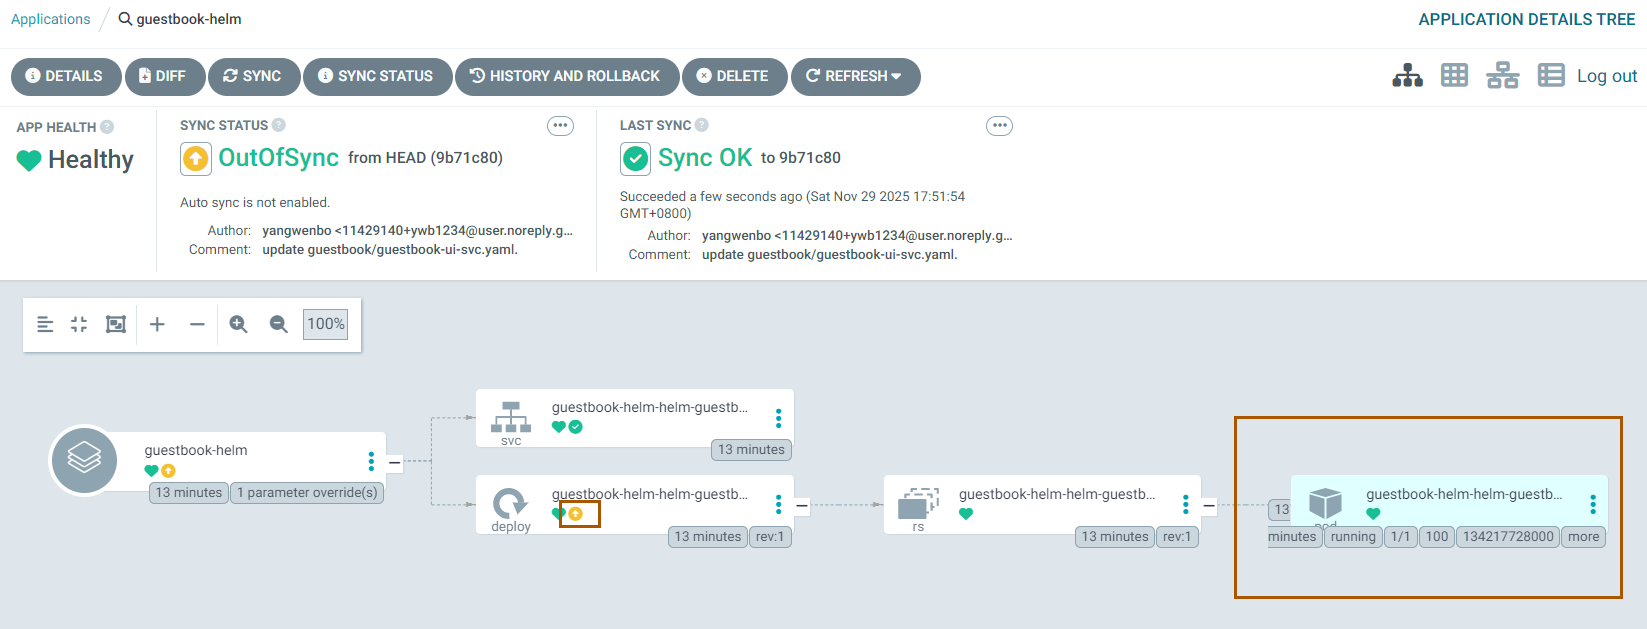
Task: Collapse all nodes icon in graph toolbar
Action: tap(79, 324)
